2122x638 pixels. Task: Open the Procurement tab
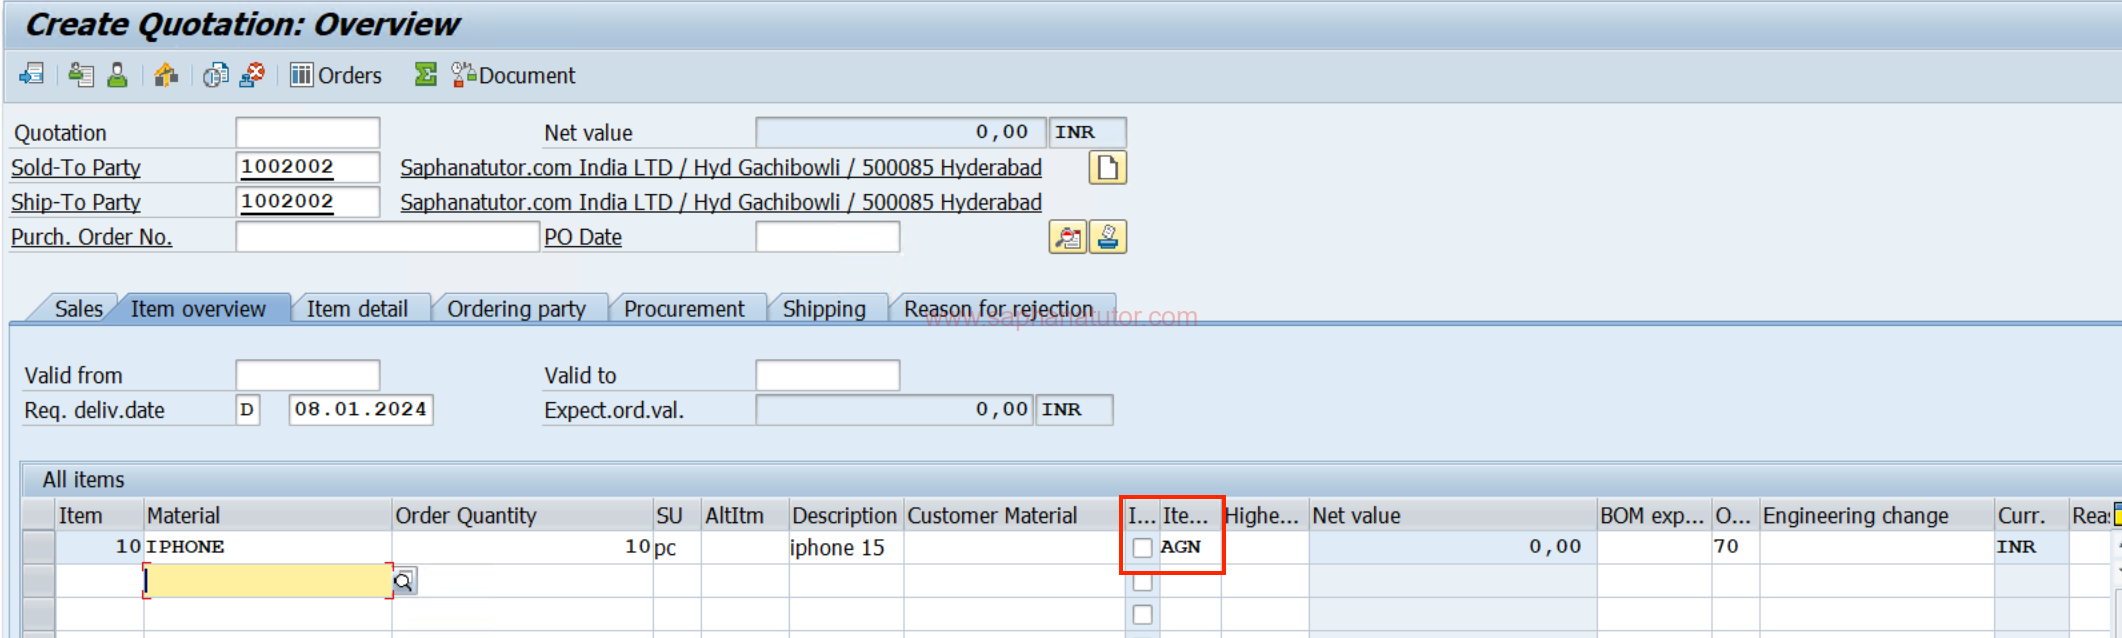[x=684, y=309]
